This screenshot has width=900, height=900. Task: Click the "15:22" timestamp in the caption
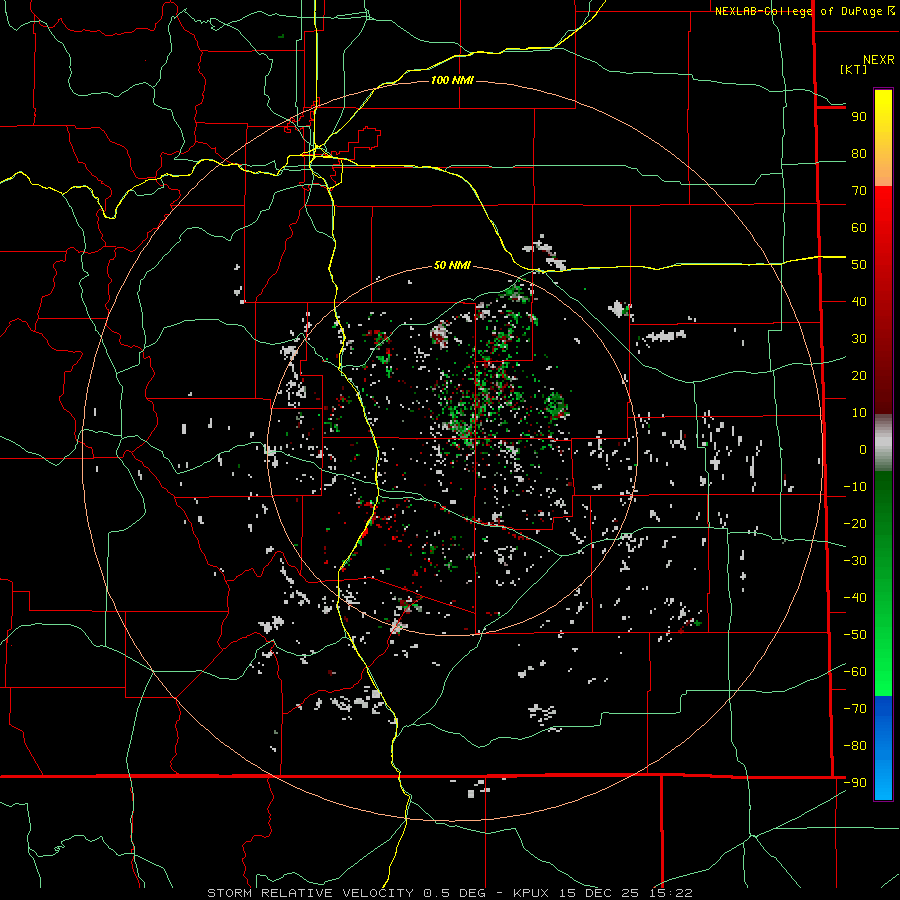coord(670,893)
